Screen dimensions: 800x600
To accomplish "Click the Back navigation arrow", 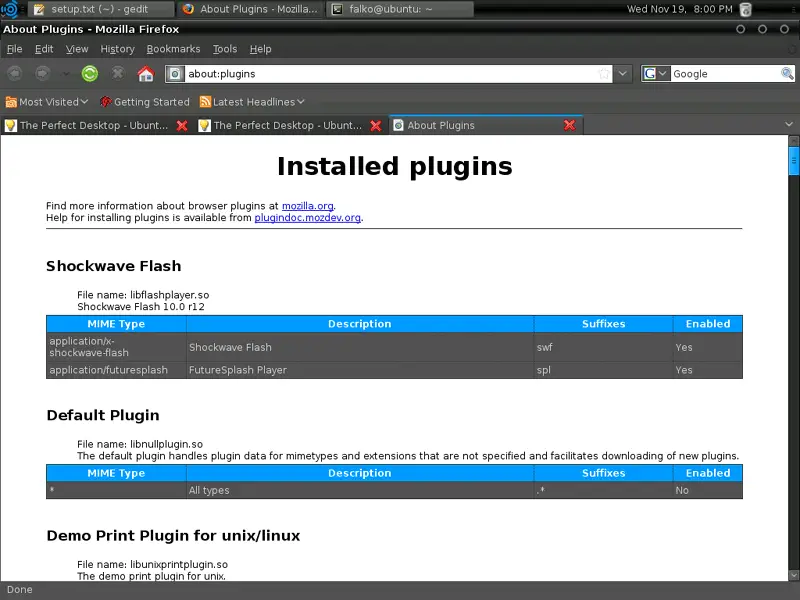I will click(15, 74).
